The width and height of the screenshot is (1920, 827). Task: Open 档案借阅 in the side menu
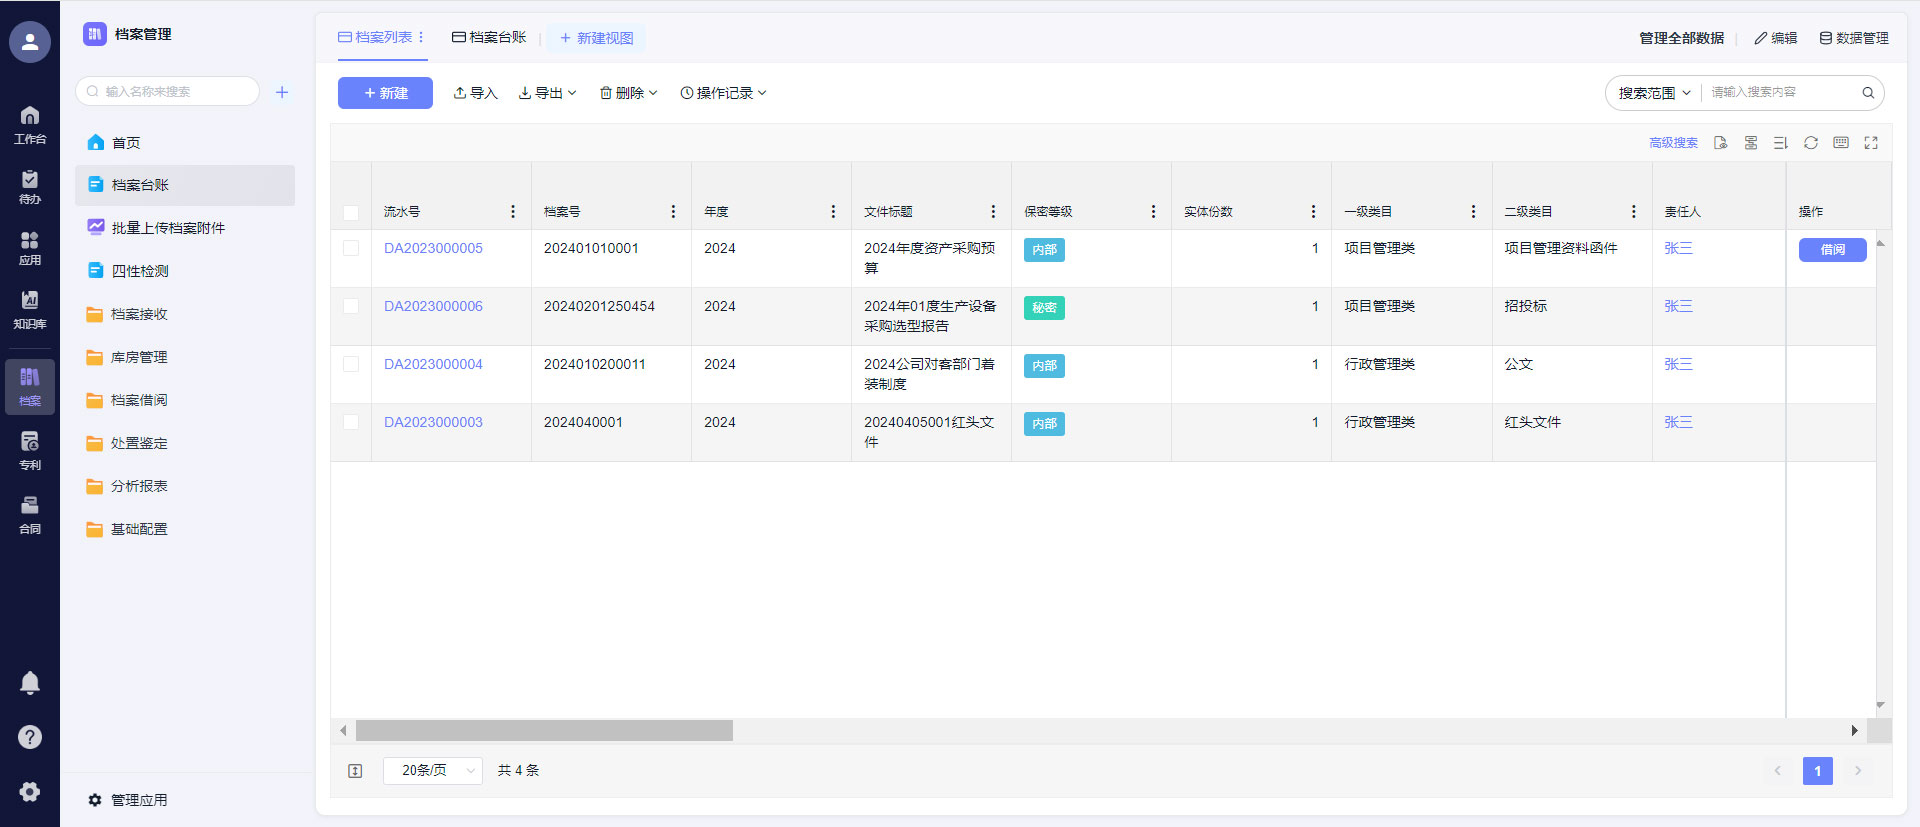click(139, 400)
